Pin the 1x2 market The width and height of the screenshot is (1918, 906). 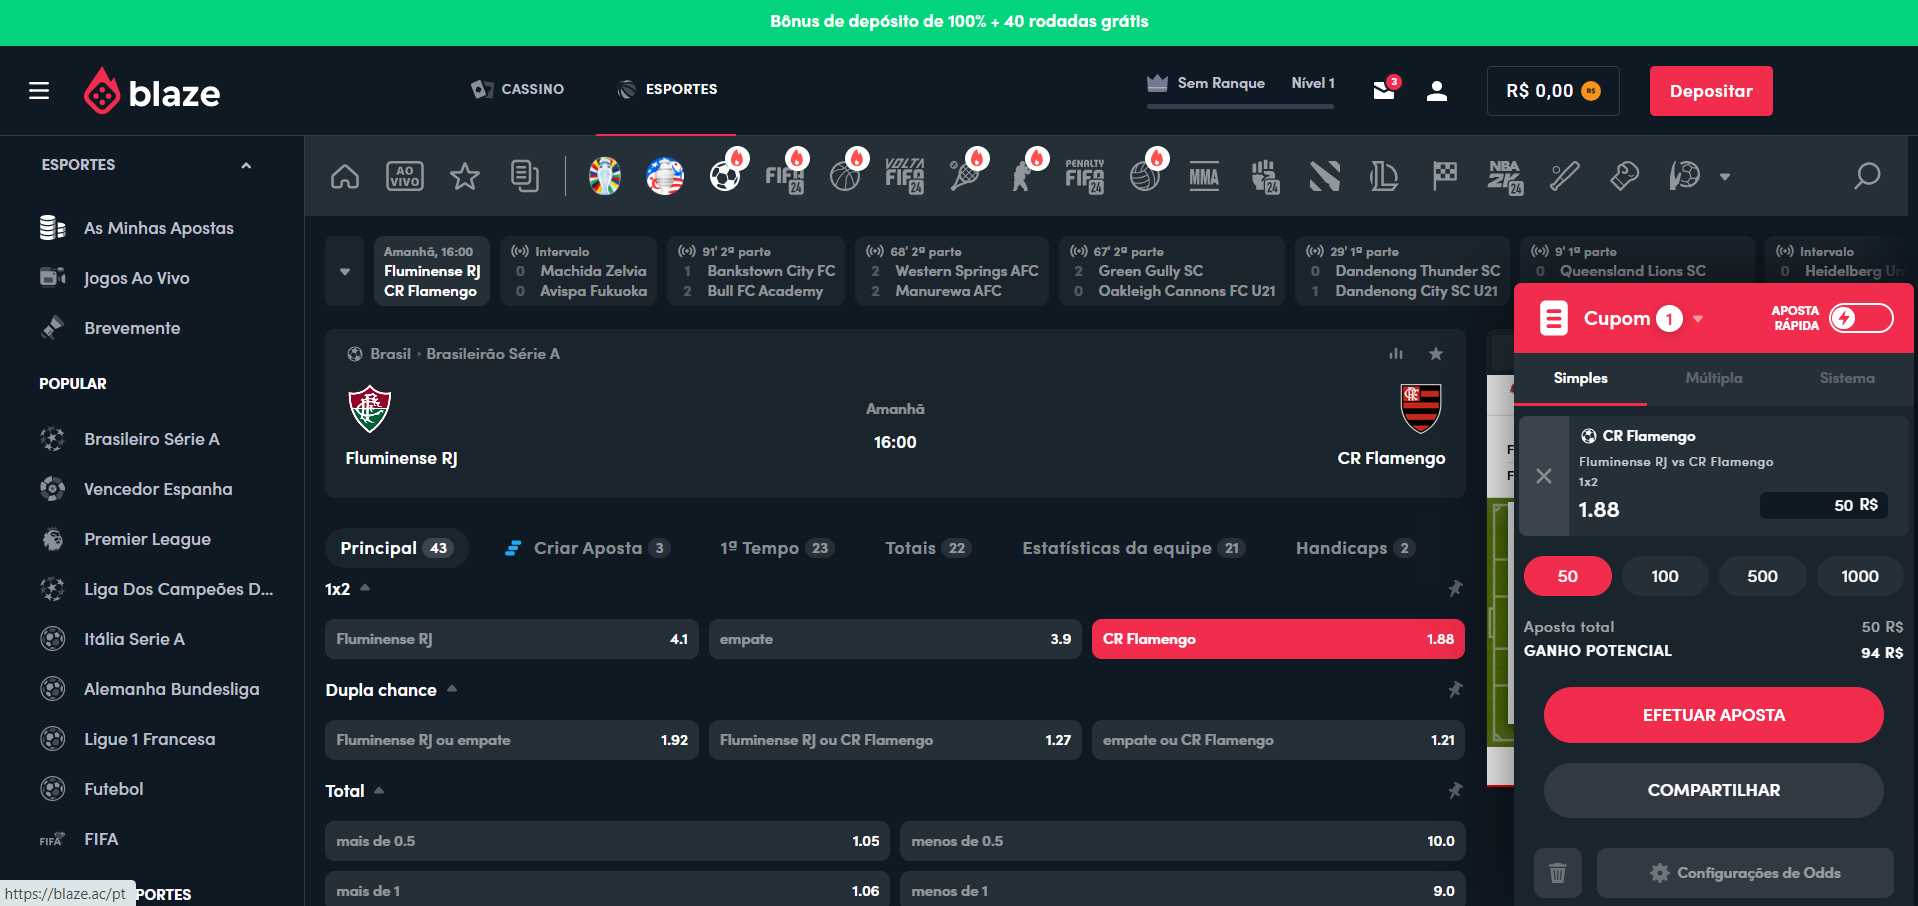coord(1455,589)
